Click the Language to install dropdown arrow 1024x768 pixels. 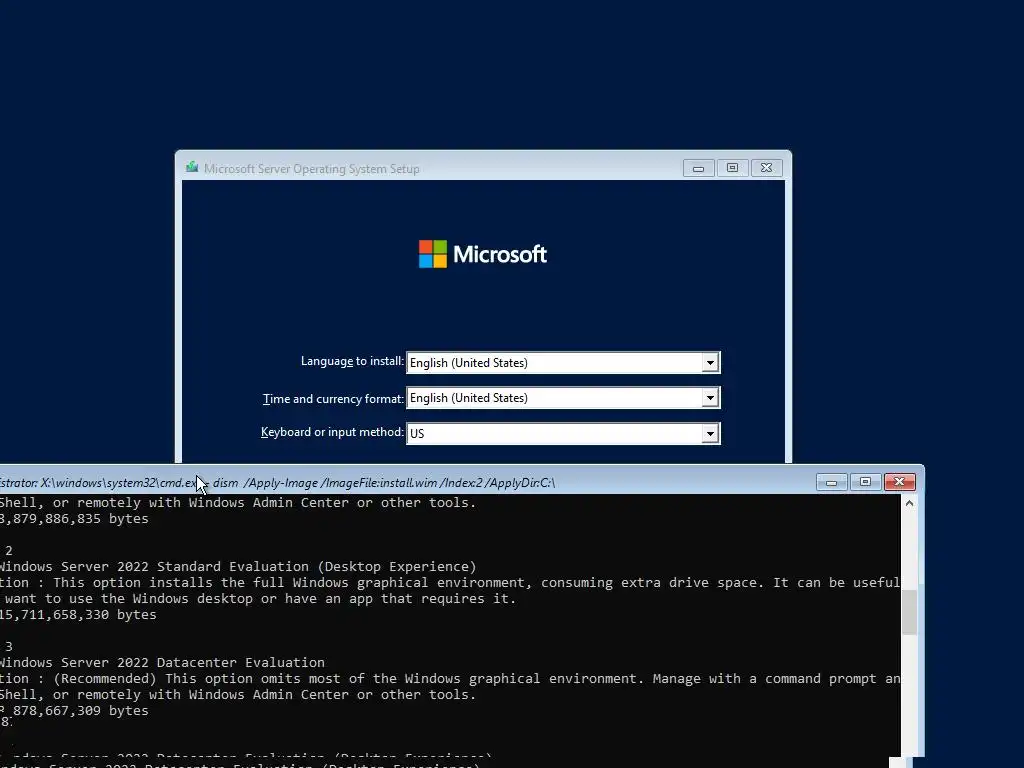point(710,362)
